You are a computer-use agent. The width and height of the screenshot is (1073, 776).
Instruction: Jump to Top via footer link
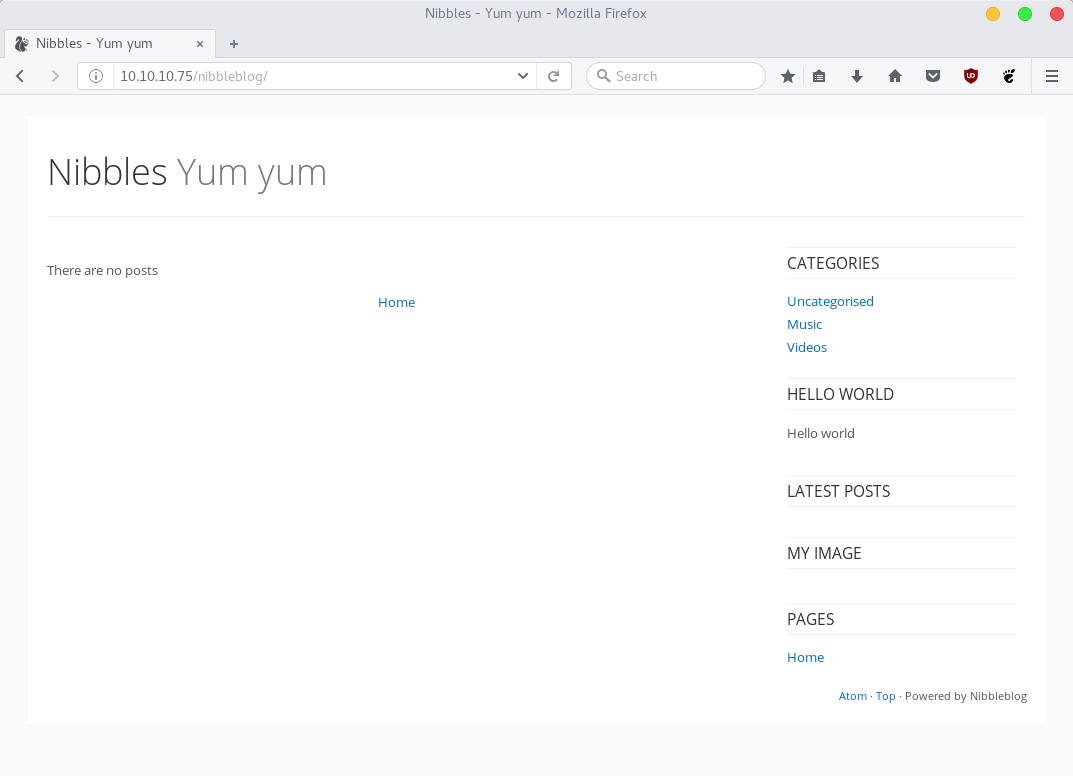click(885, 696)
